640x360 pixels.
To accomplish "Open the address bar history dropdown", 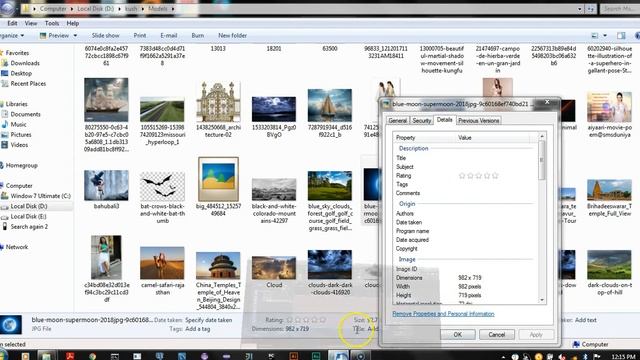I will [580, 9].
